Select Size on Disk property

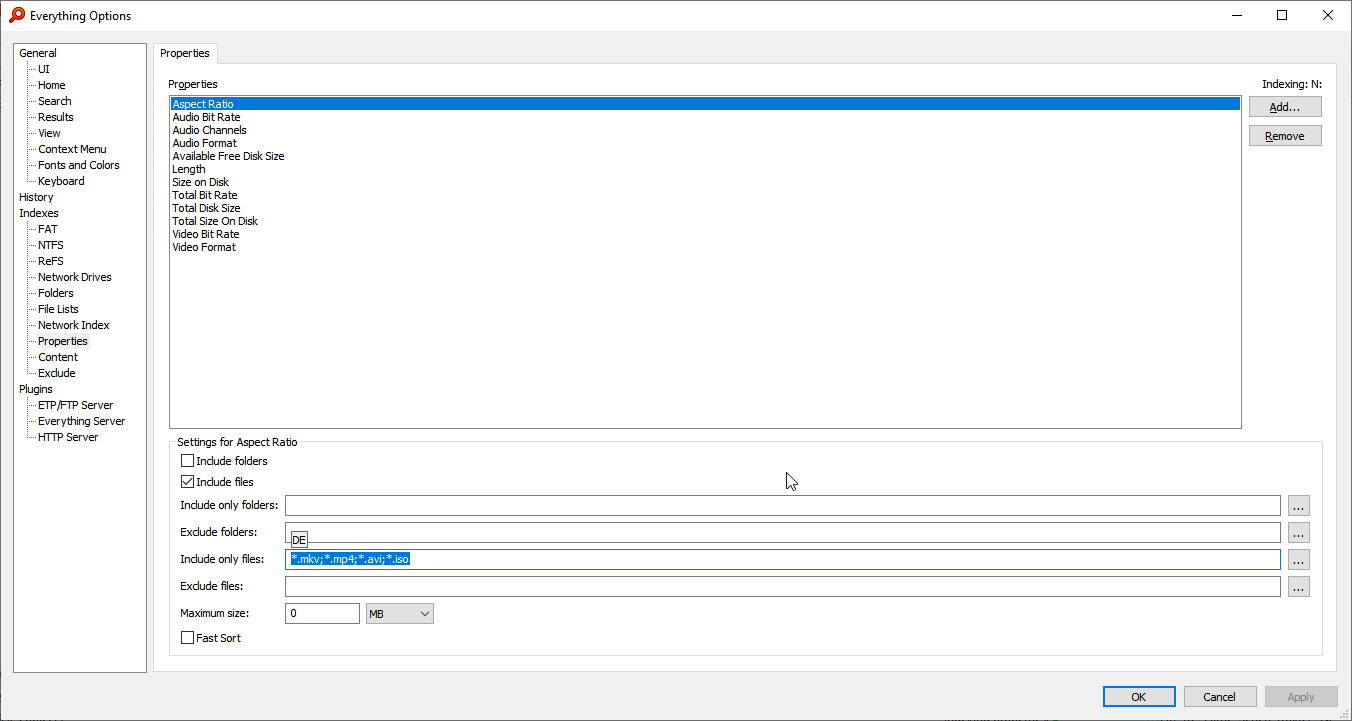(x=705, y=182)
